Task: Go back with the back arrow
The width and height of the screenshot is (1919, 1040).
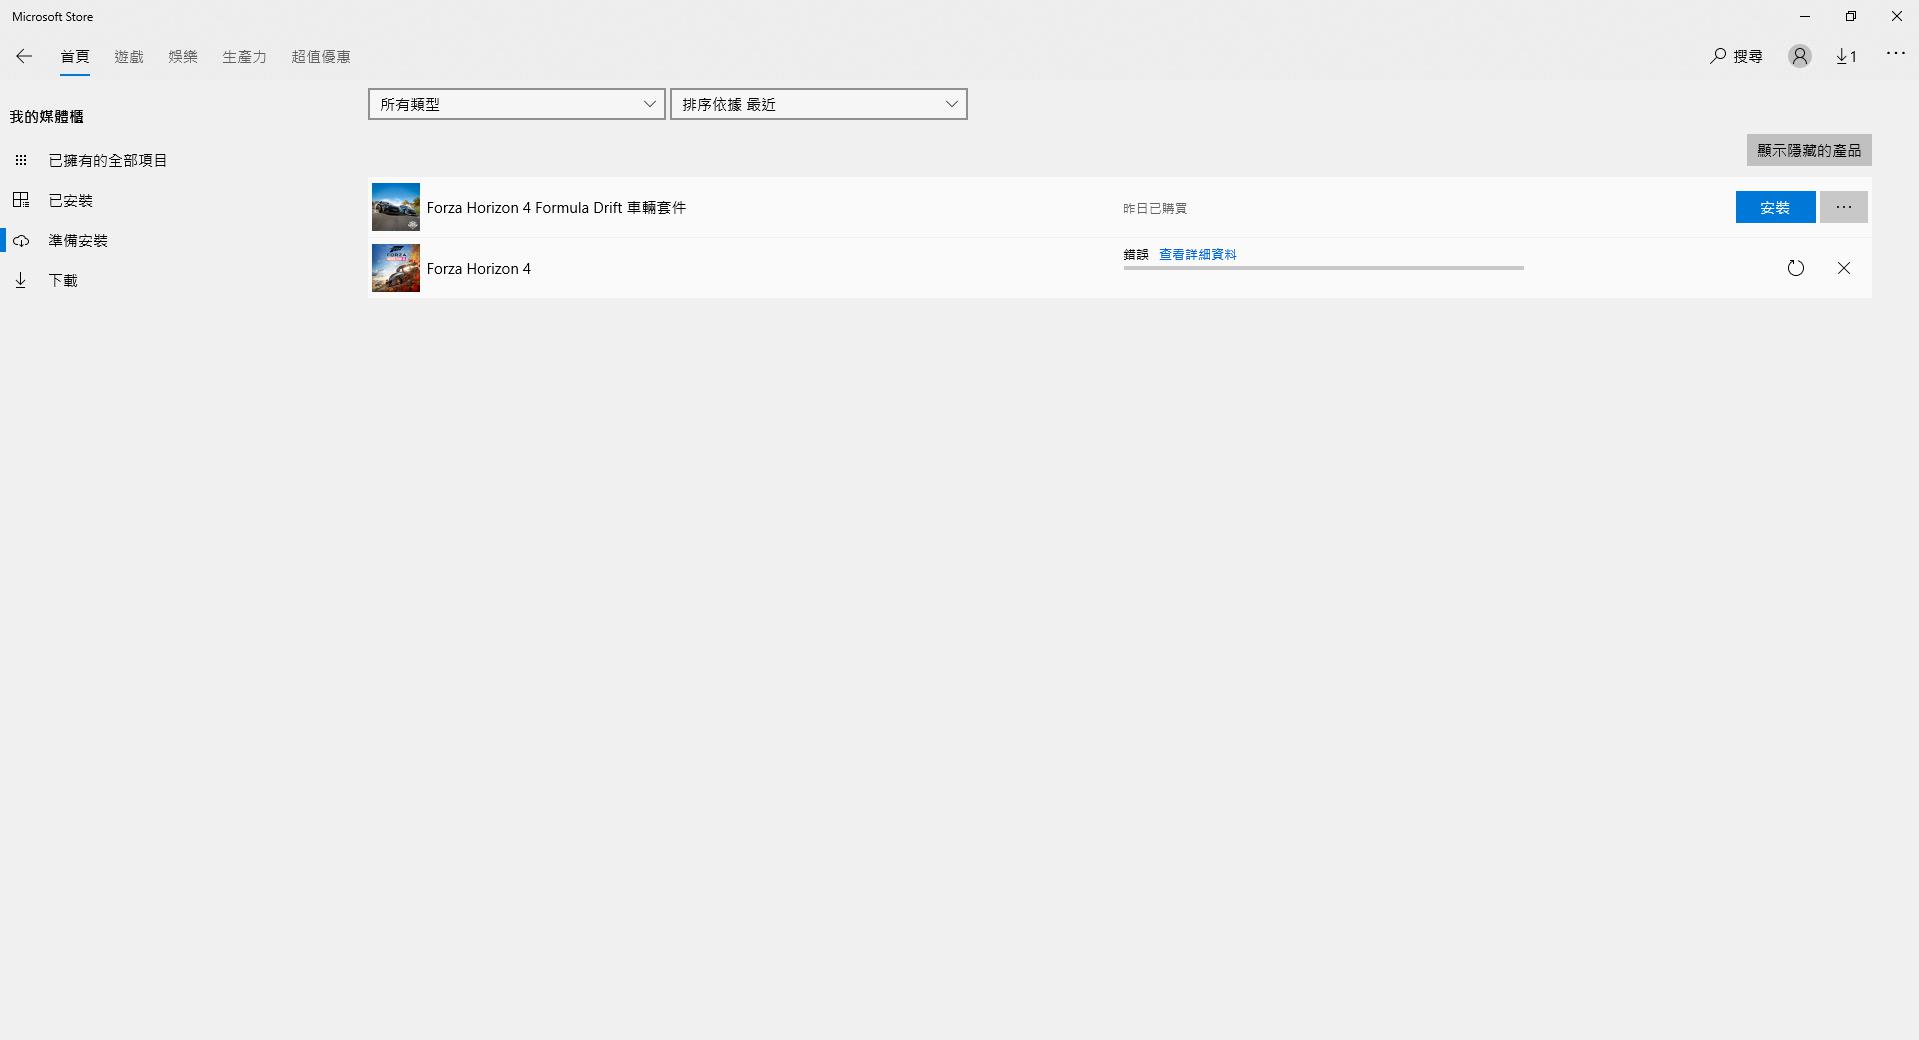Action: tap(24, 56)
